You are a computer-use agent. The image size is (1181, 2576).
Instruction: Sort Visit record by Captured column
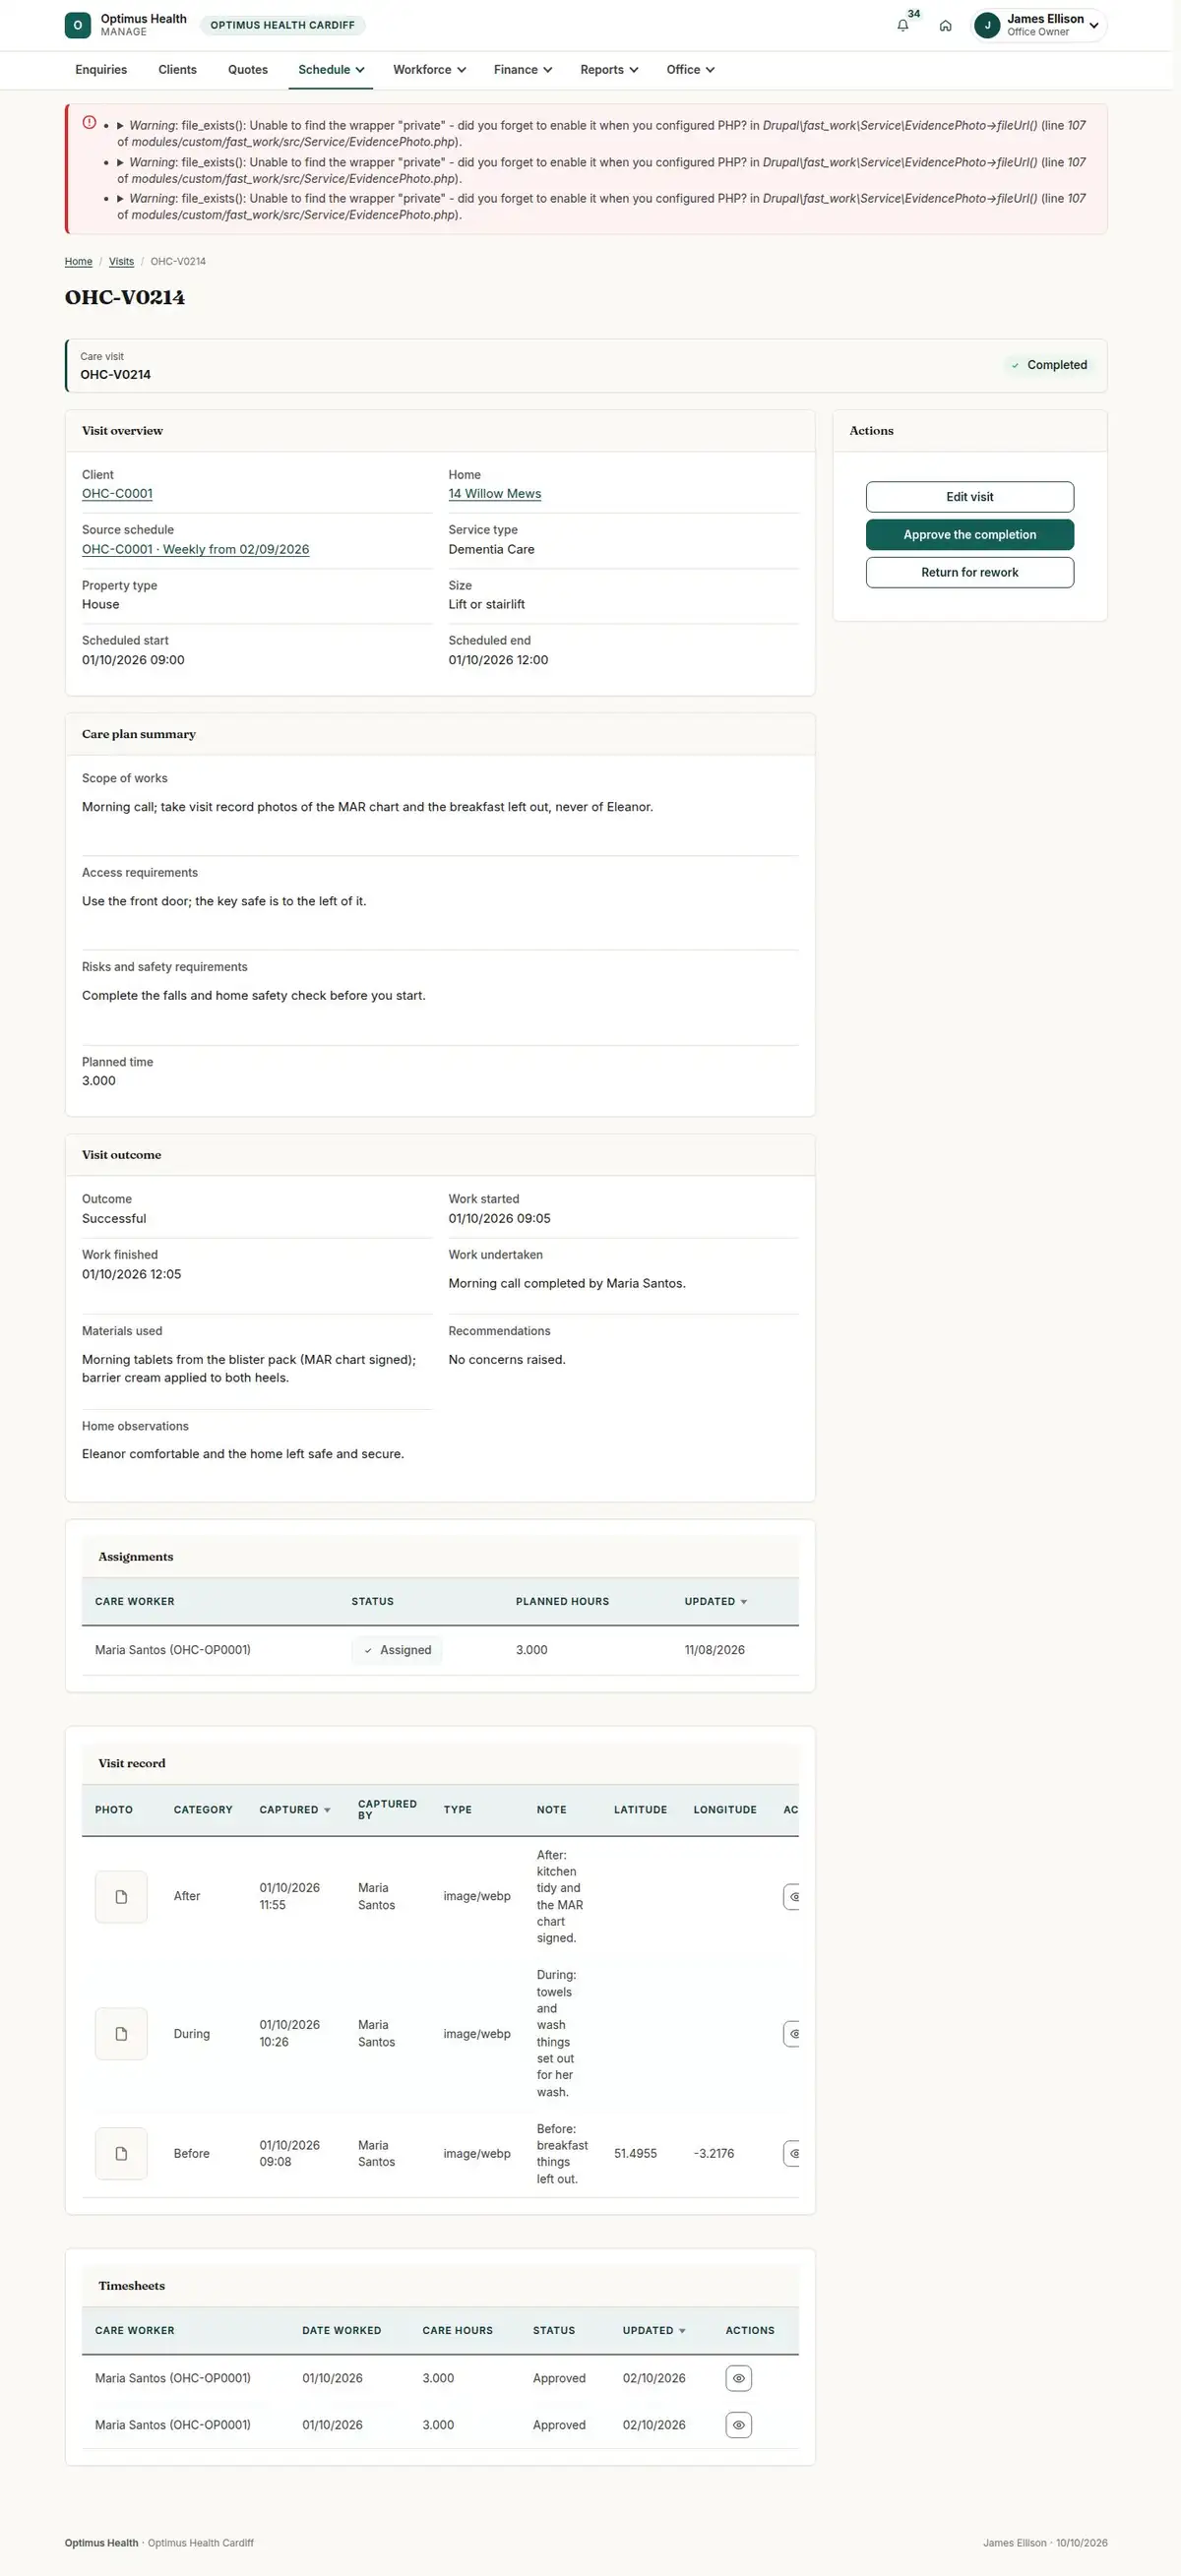click(x=295, y=1810)
